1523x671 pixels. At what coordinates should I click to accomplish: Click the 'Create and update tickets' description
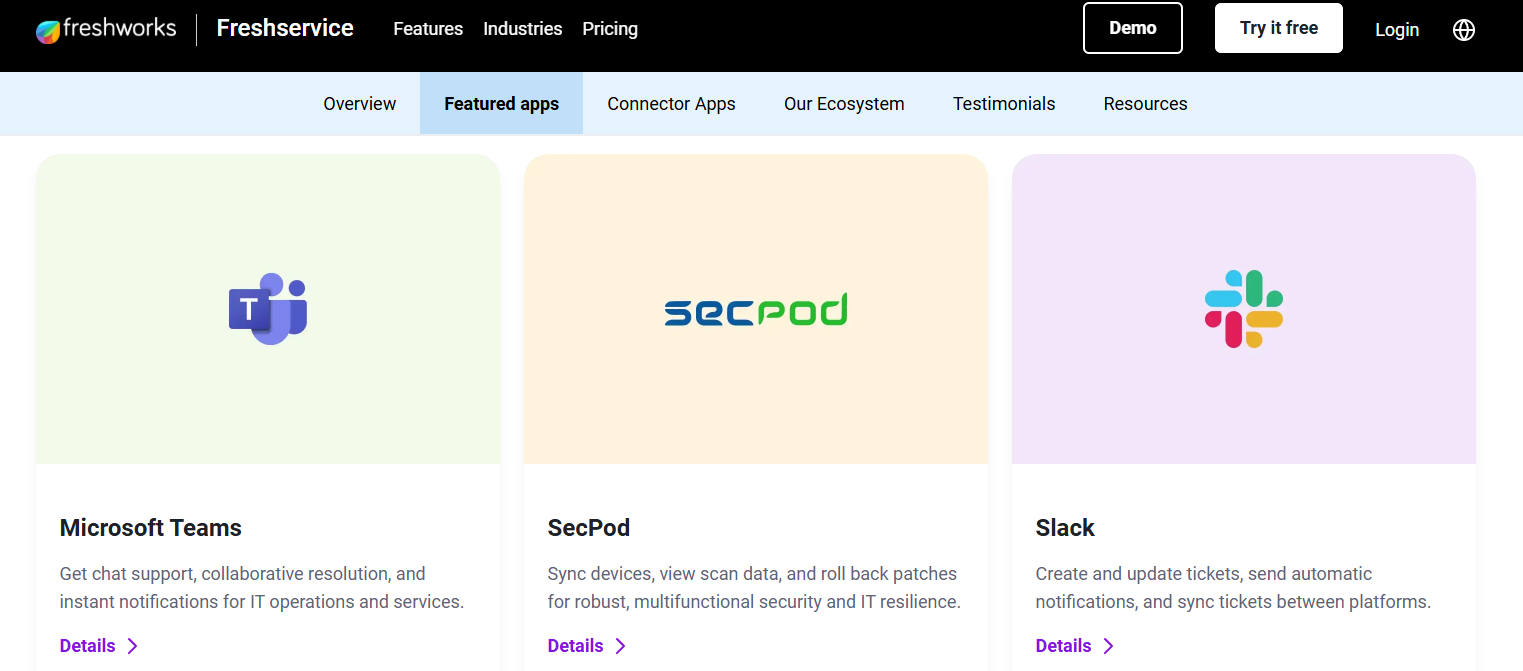coord(1234,588)
